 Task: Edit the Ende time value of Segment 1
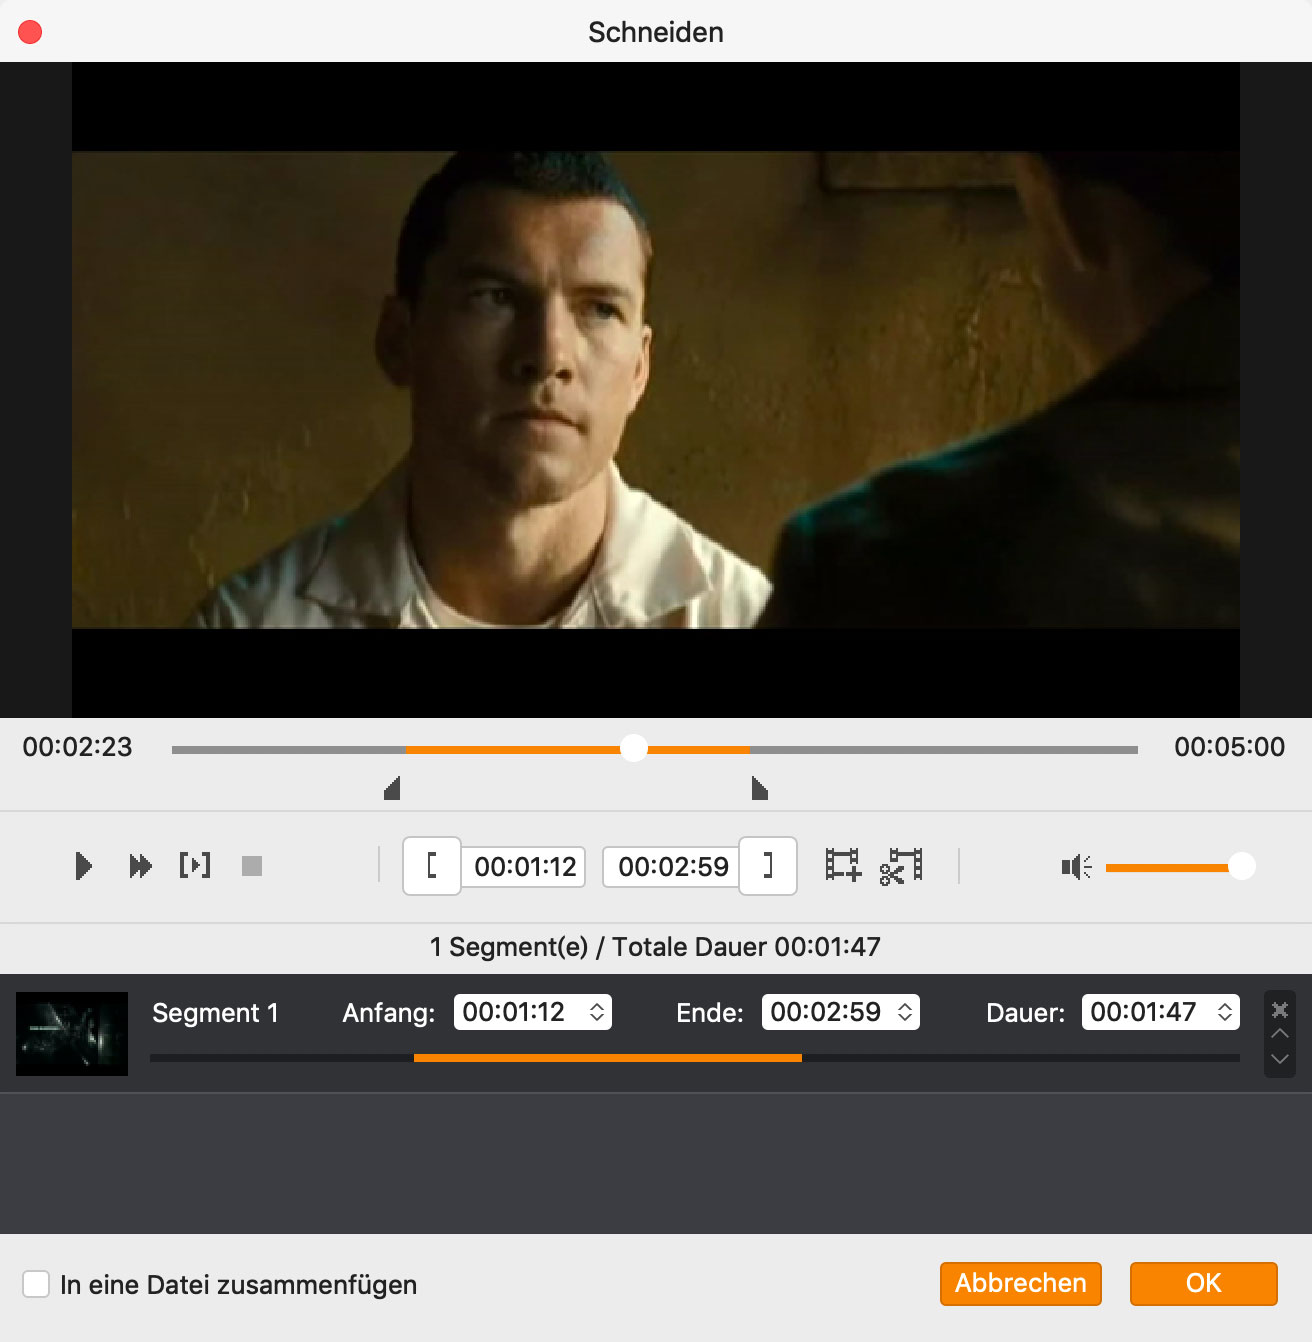(828, 1012)
